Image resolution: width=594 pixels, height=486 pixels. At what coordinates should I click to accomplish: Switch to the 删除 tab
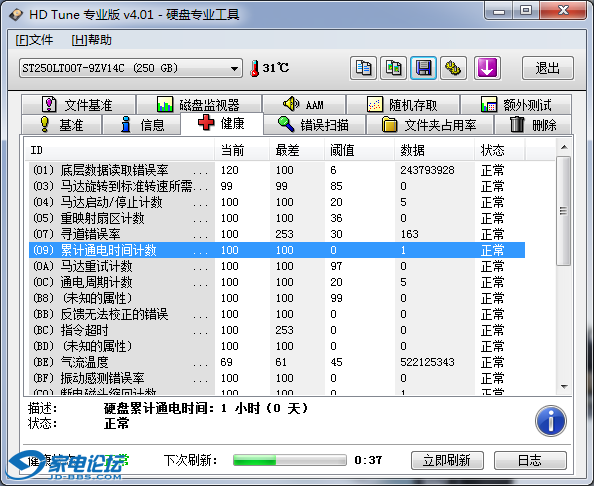pos(533,125)
